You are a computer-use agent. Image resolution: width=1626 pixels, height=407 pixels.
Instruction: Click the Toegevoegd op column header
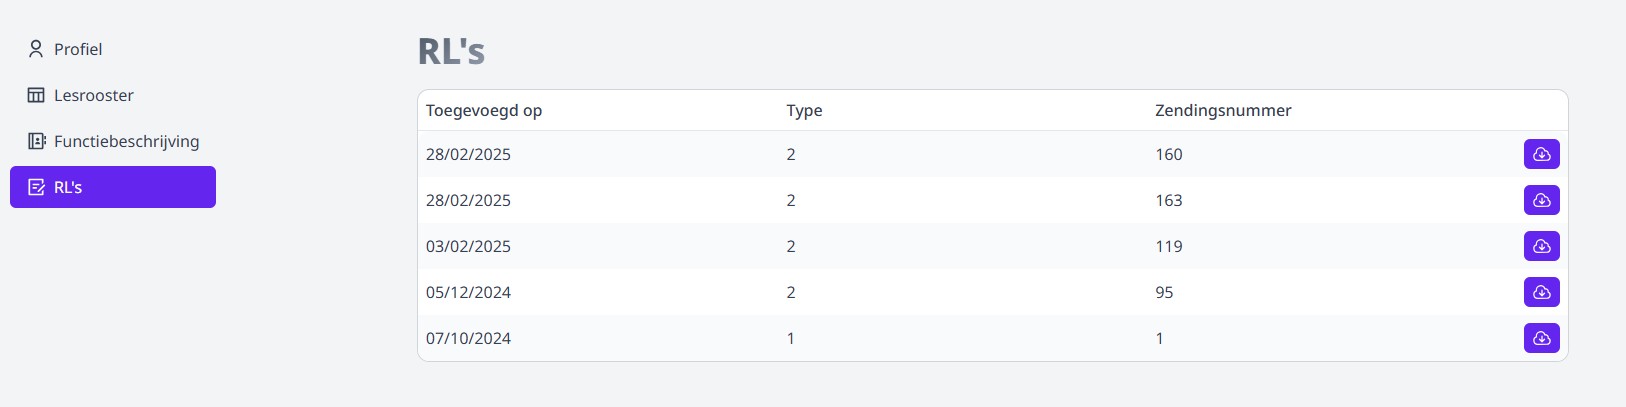pyautogui.click(x=484, y=110)
